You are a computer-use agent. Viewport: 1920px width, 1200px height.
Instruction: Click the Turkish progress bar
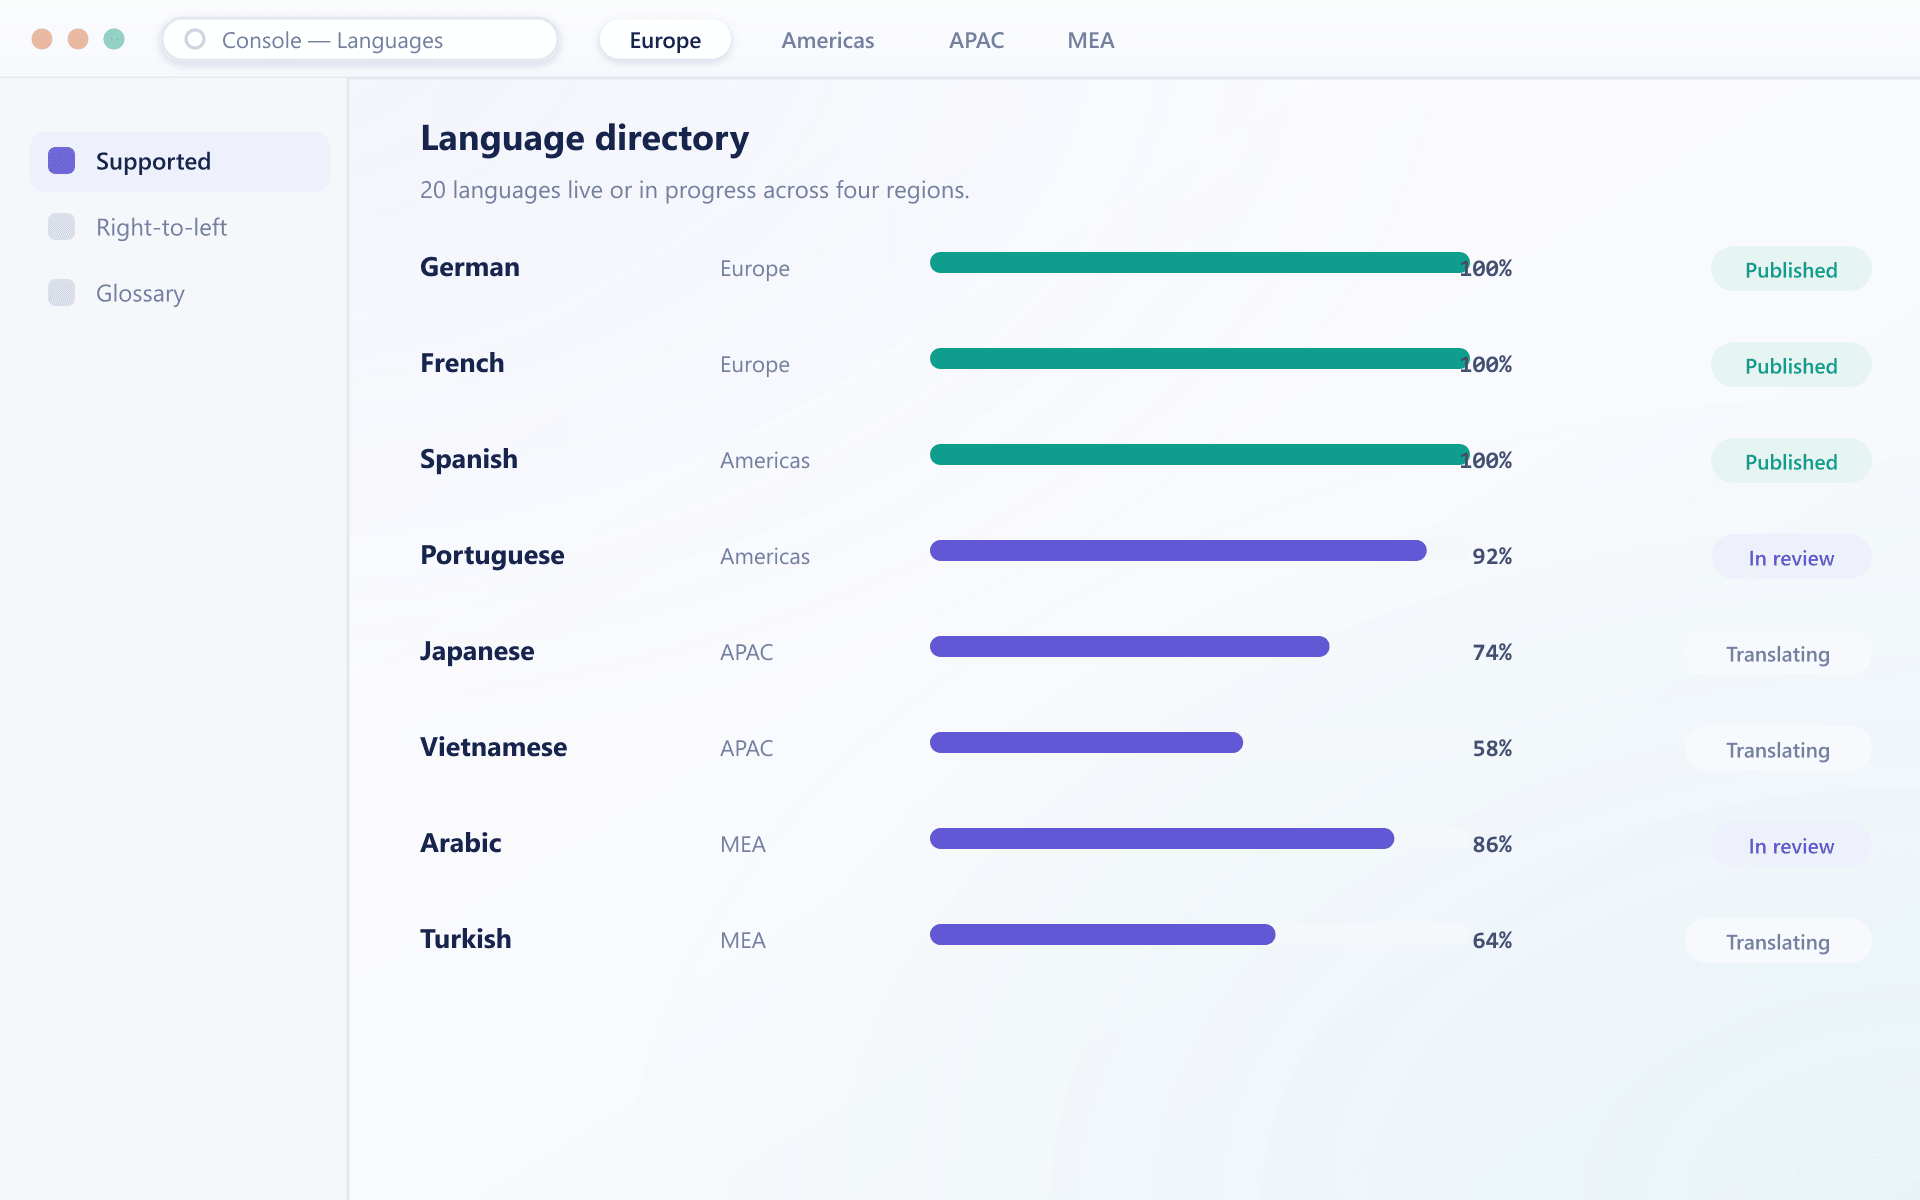(x=1103, y=935)
